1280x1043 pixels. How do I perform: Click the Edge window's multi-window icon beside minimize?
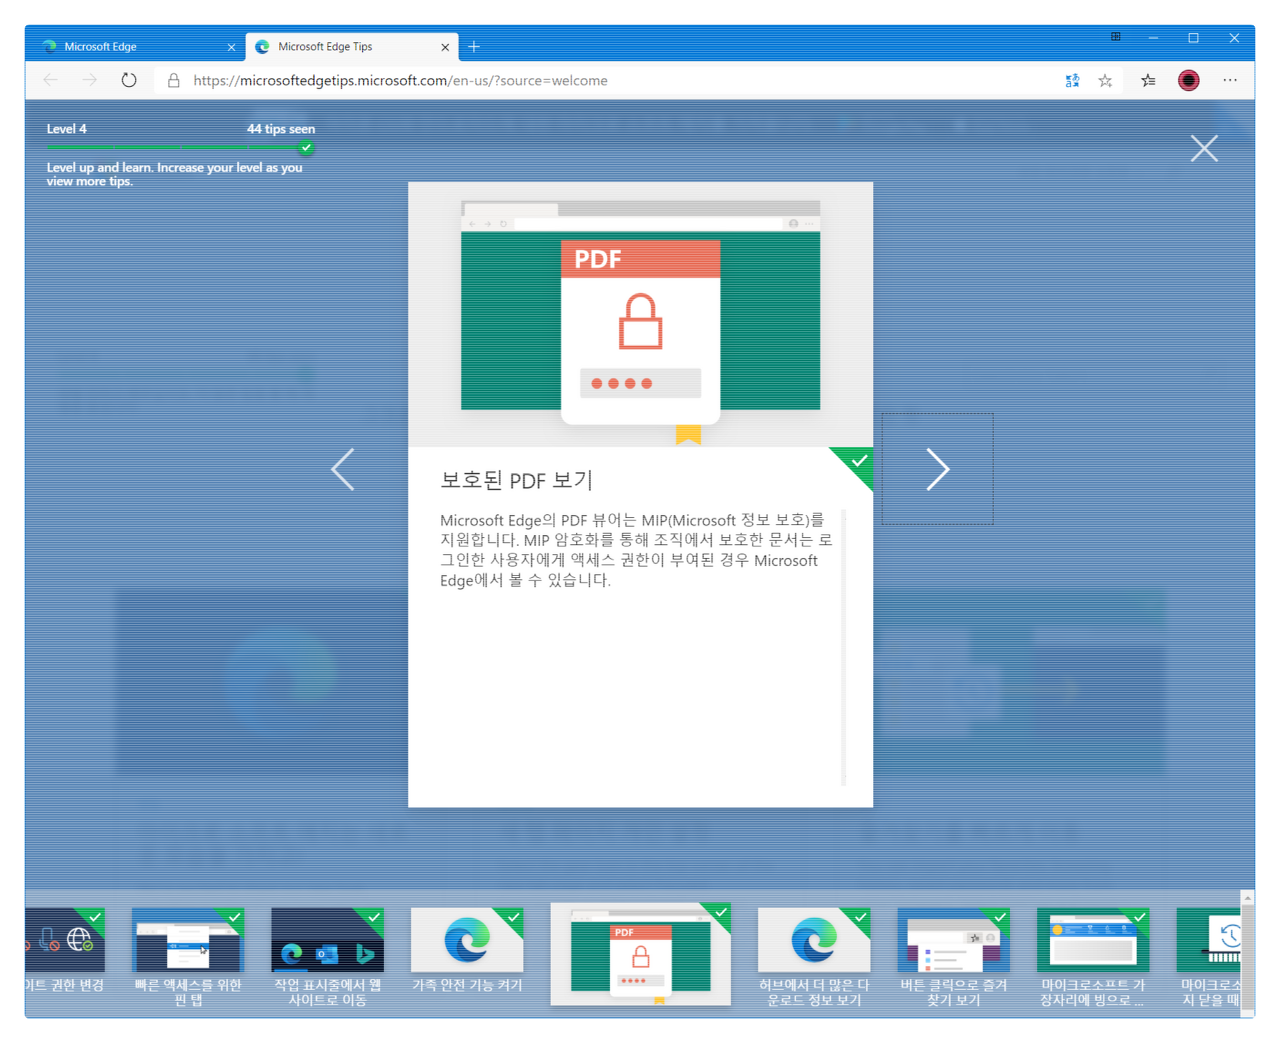pos(1115,37)
